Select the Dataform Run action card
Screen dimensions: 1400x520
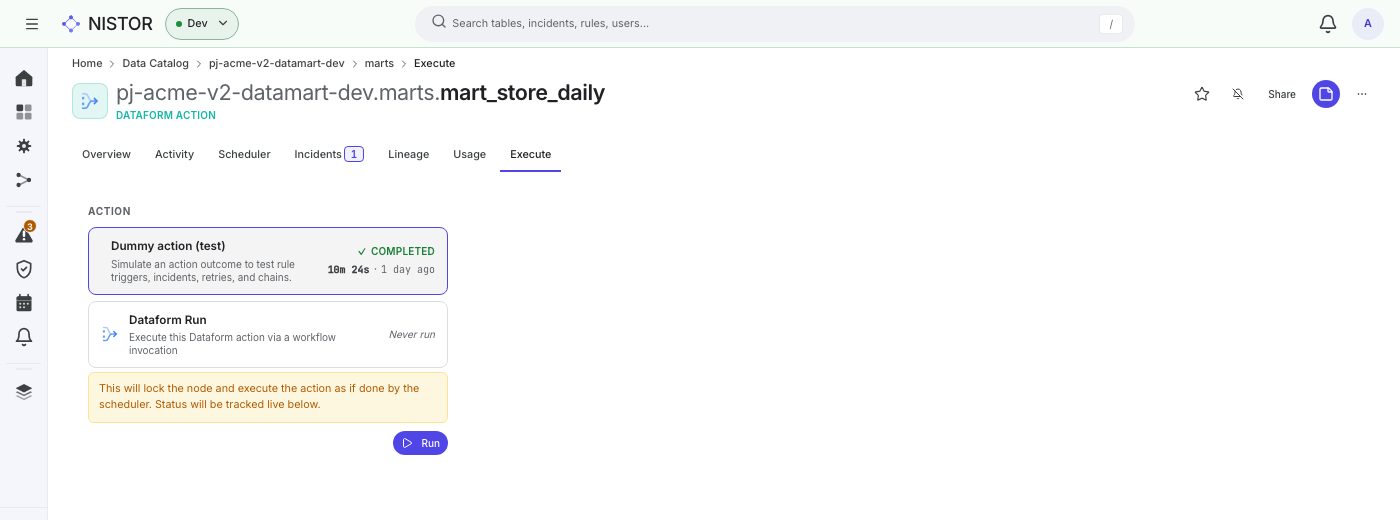[x=268, y=335]
